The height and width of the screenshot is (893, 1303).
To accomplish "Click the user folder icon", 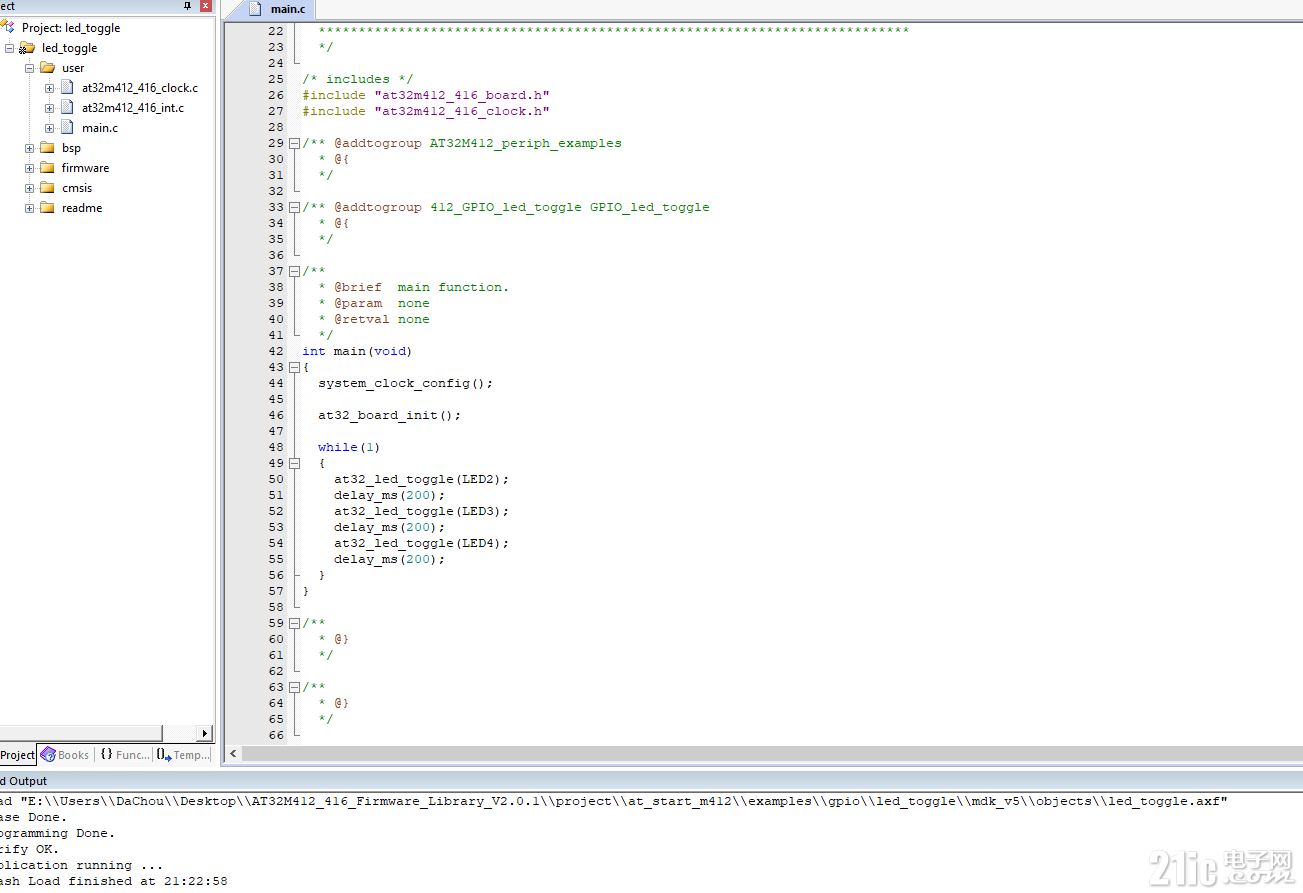I will click(47, 68).
